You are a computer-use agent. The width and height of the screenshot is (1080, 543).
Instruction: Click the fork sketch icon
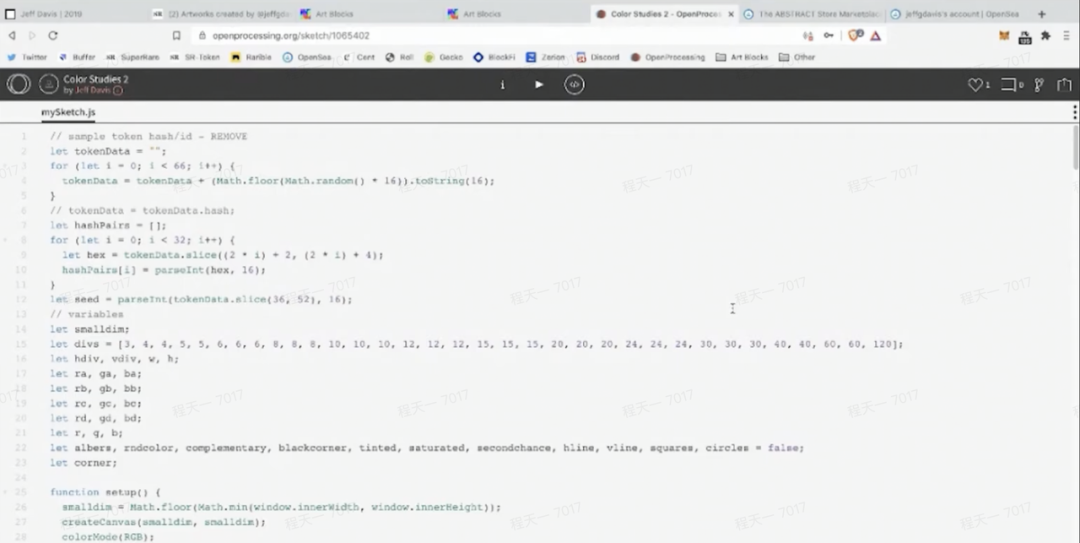(1039, 85)
